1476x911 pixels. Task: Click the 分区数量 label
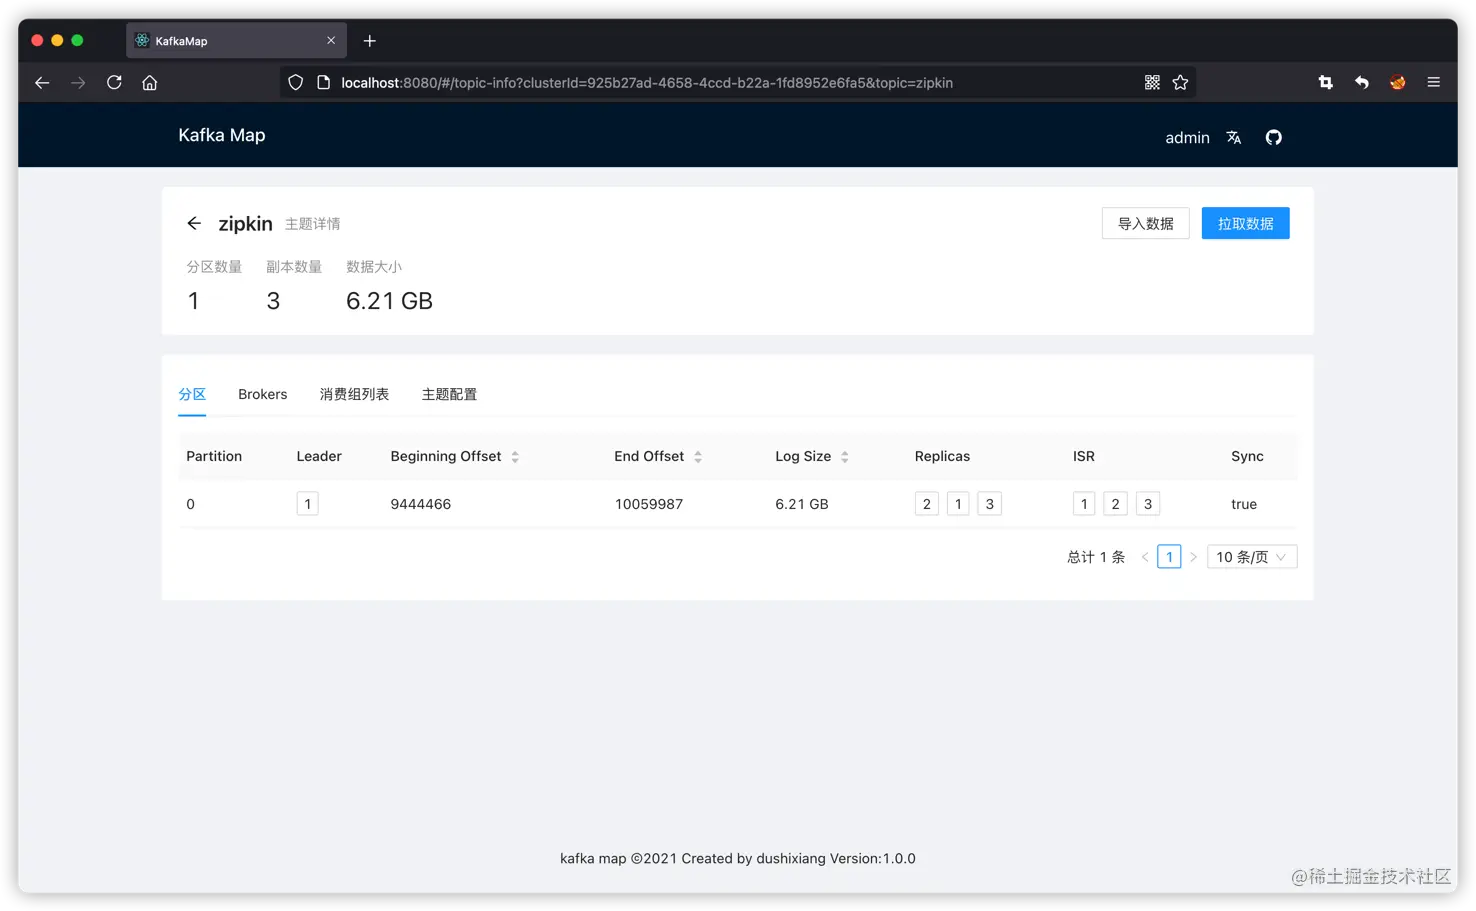[214, 267]
